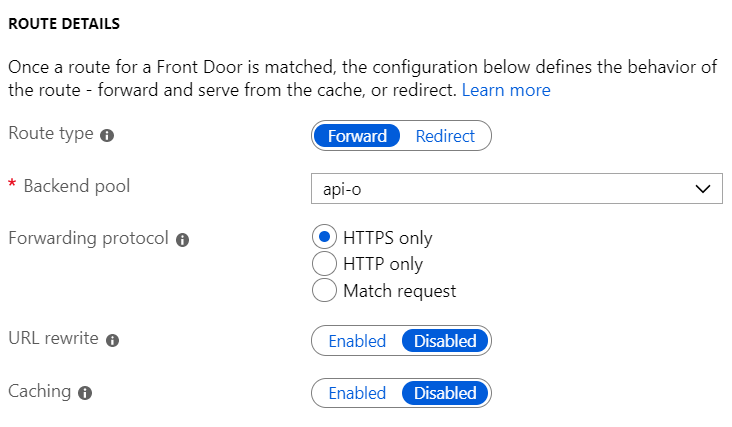Click the Caching info icon
The image size is (732, 427).
(85, 393)
